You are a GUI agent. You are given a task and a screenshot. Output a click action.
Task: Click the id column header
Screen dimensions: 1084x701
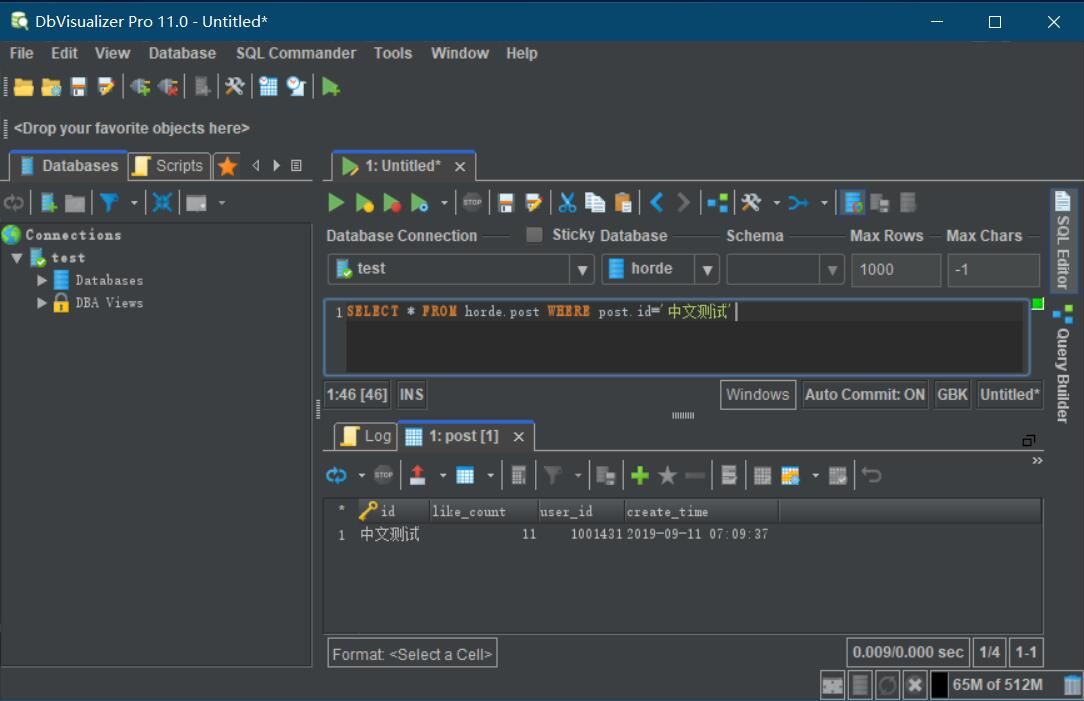[393, 511]
